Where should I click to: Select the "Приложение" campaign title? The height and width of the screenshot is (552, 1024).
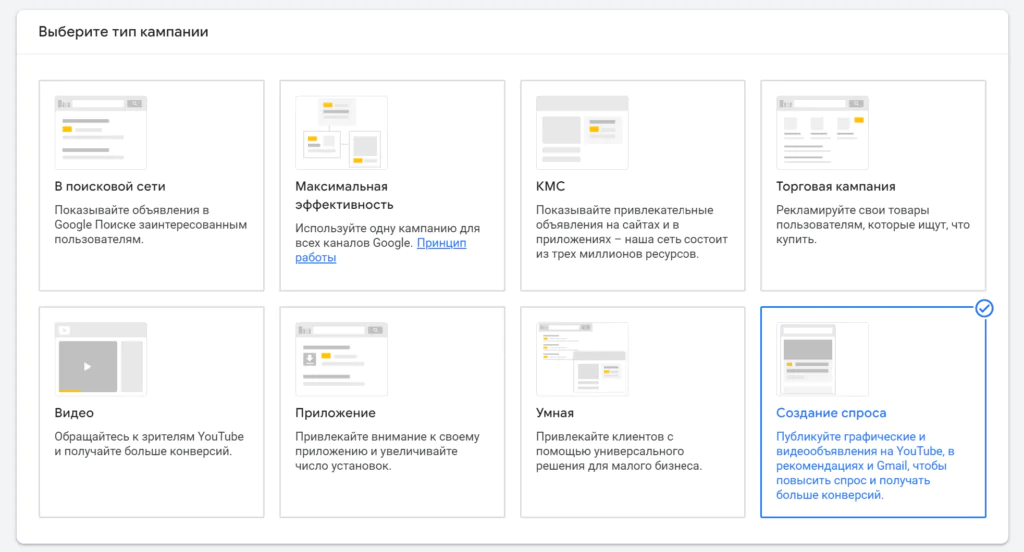tap(335, 413)
